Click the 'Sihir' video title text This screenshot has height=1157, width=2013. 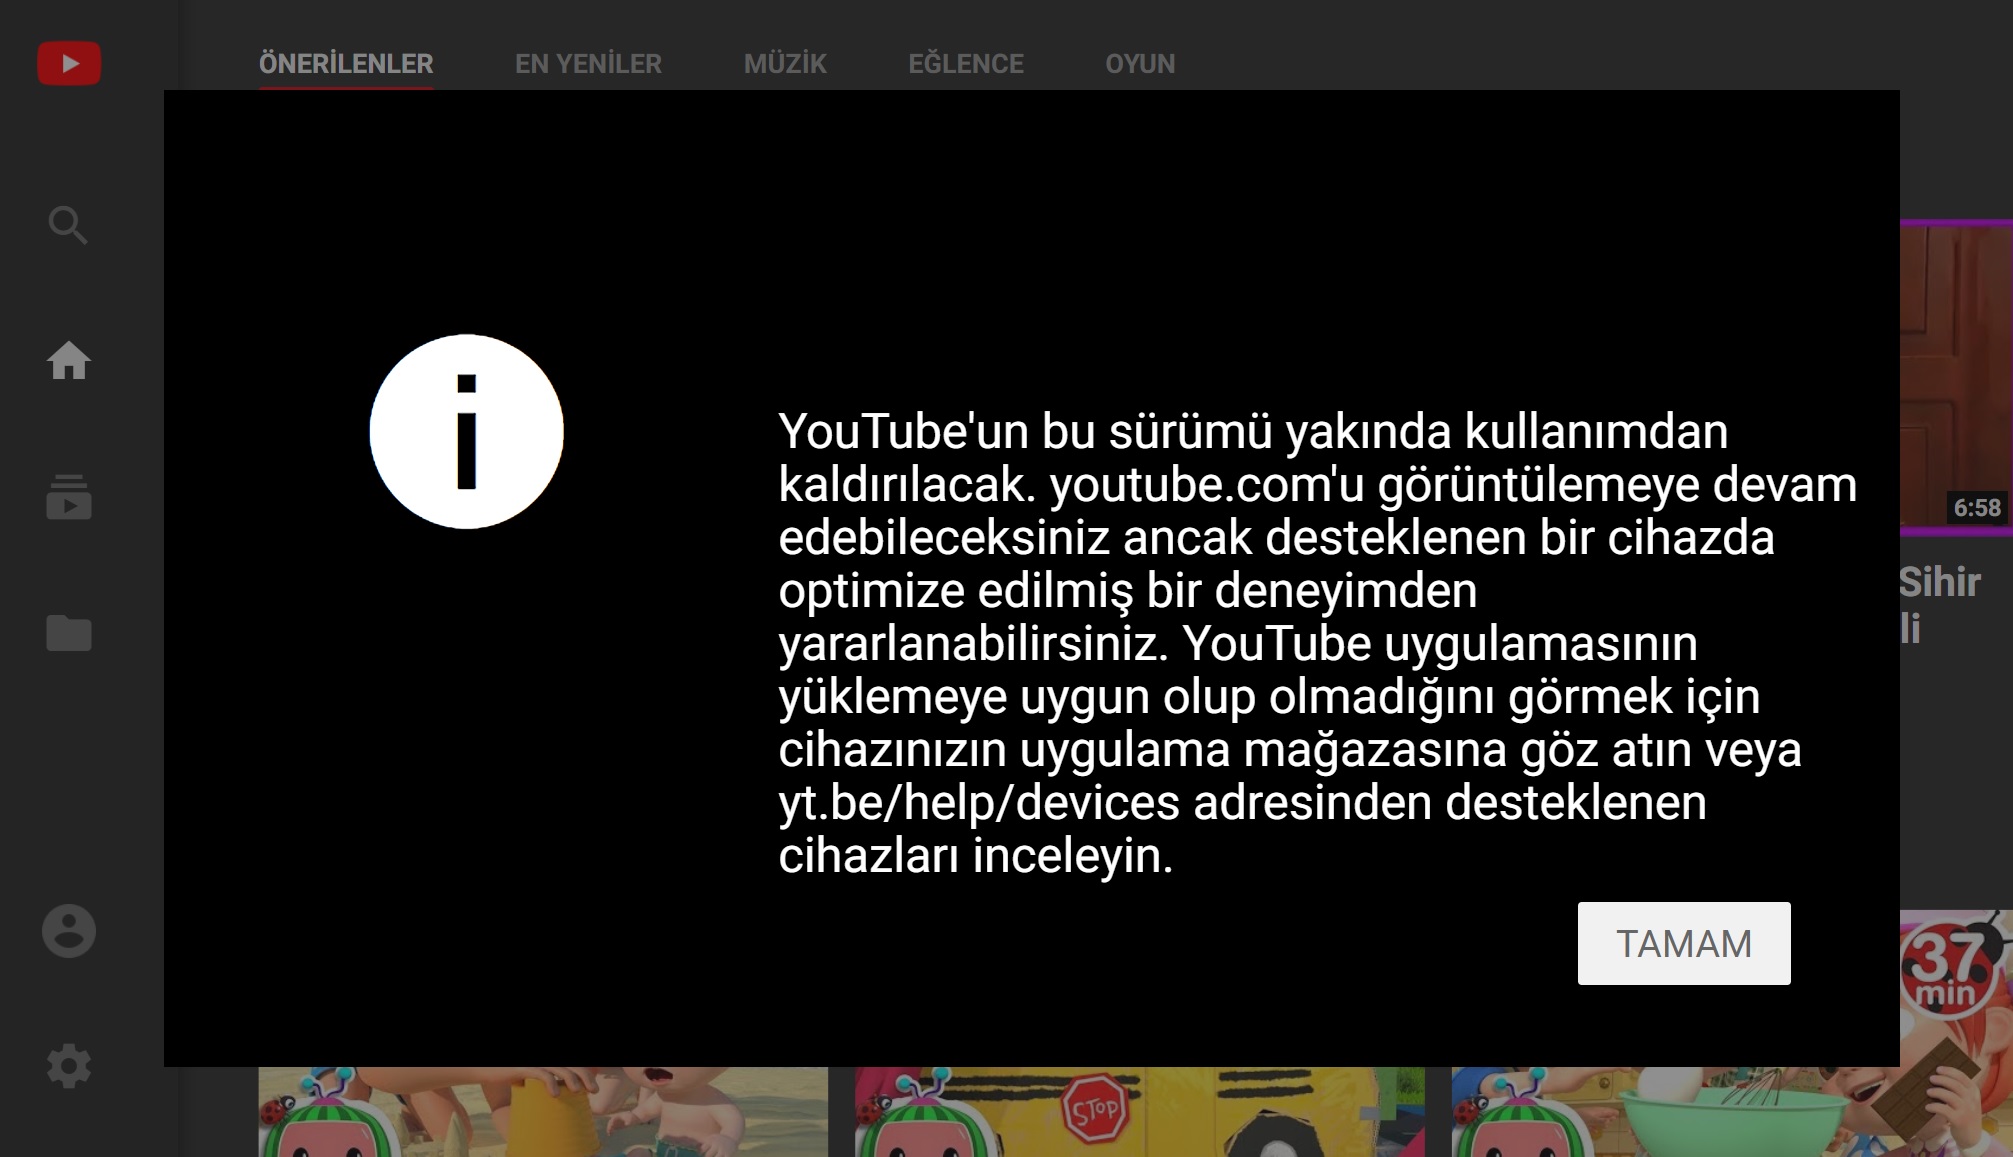point(1940,581)
